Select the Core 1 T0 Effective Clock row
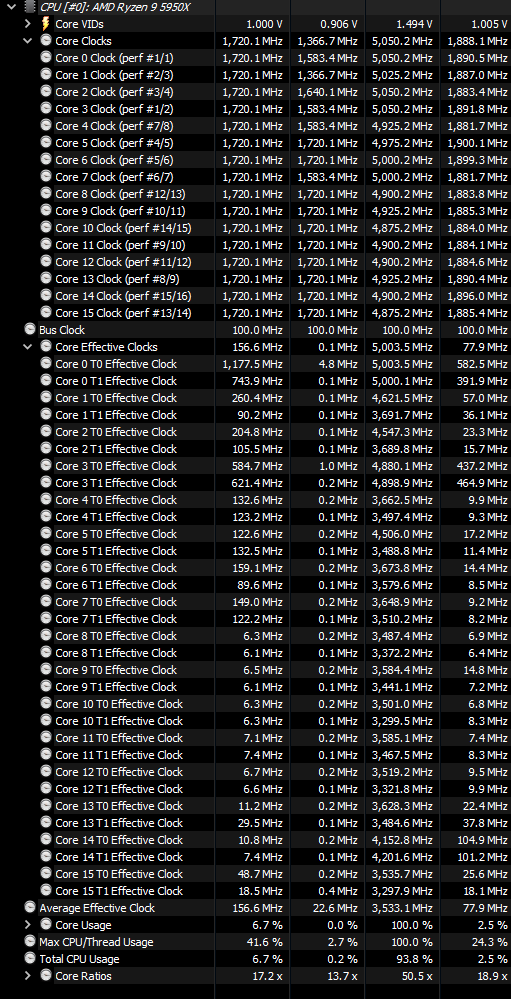 [256, 398]
